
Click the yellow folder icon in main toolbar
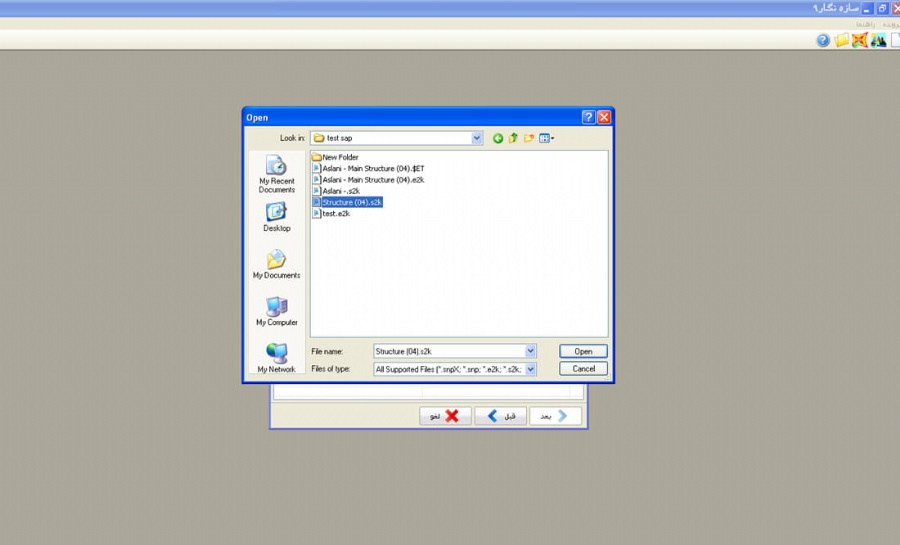coord(842,40)
